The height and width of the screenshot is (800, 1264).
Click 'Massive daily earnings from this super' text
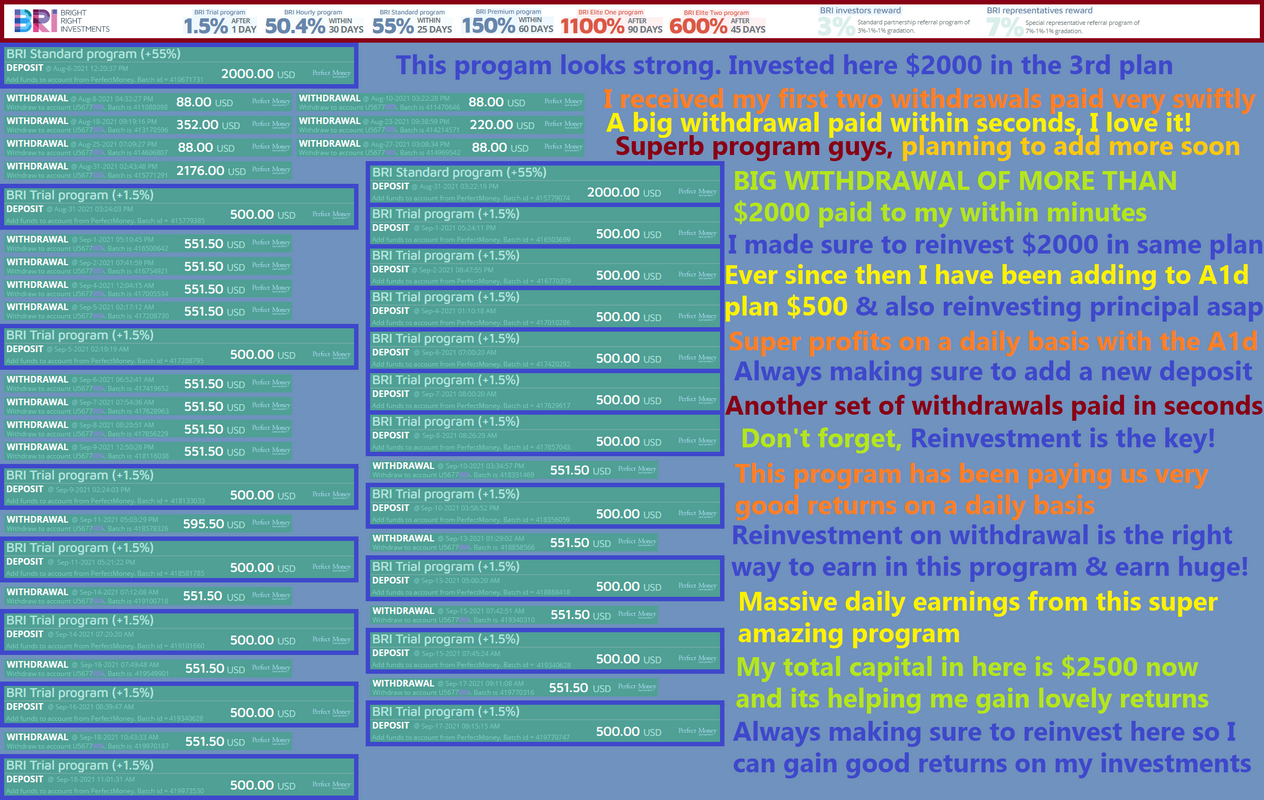[978, 602]
